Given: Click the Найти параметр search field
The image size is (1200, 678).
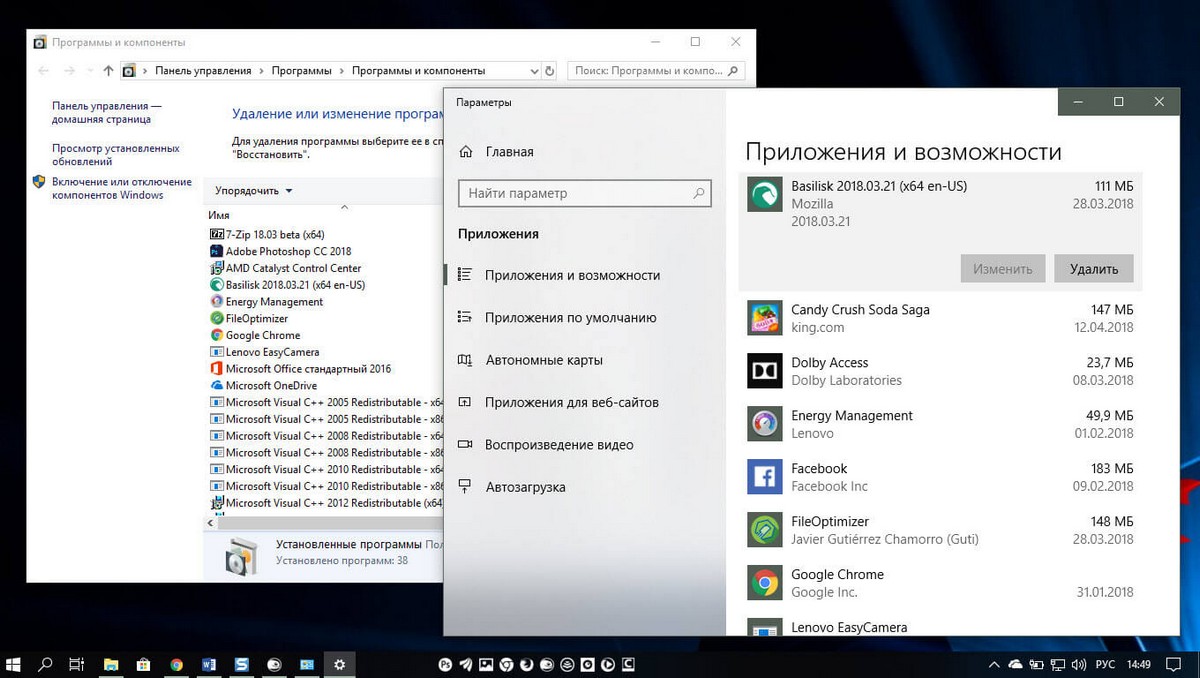Looking at the screenshot, I should (584, 193).
